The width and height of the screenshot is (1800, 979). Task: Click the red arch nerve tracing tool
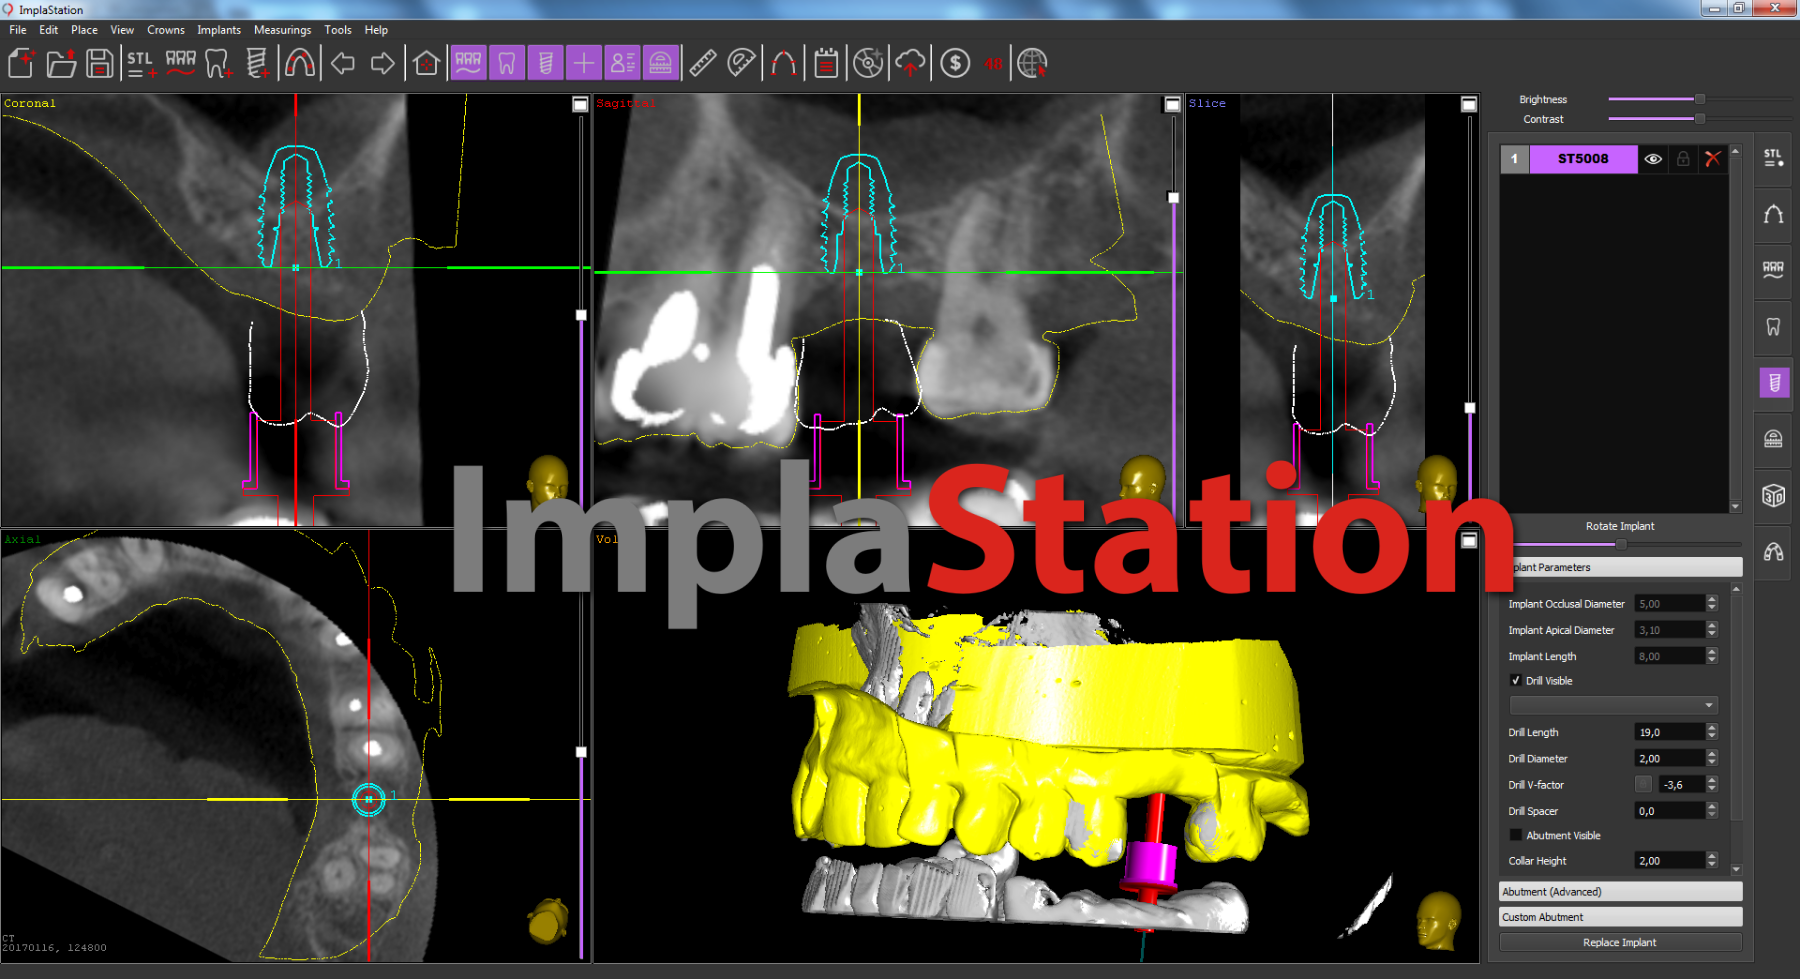(x=784, y=63)
